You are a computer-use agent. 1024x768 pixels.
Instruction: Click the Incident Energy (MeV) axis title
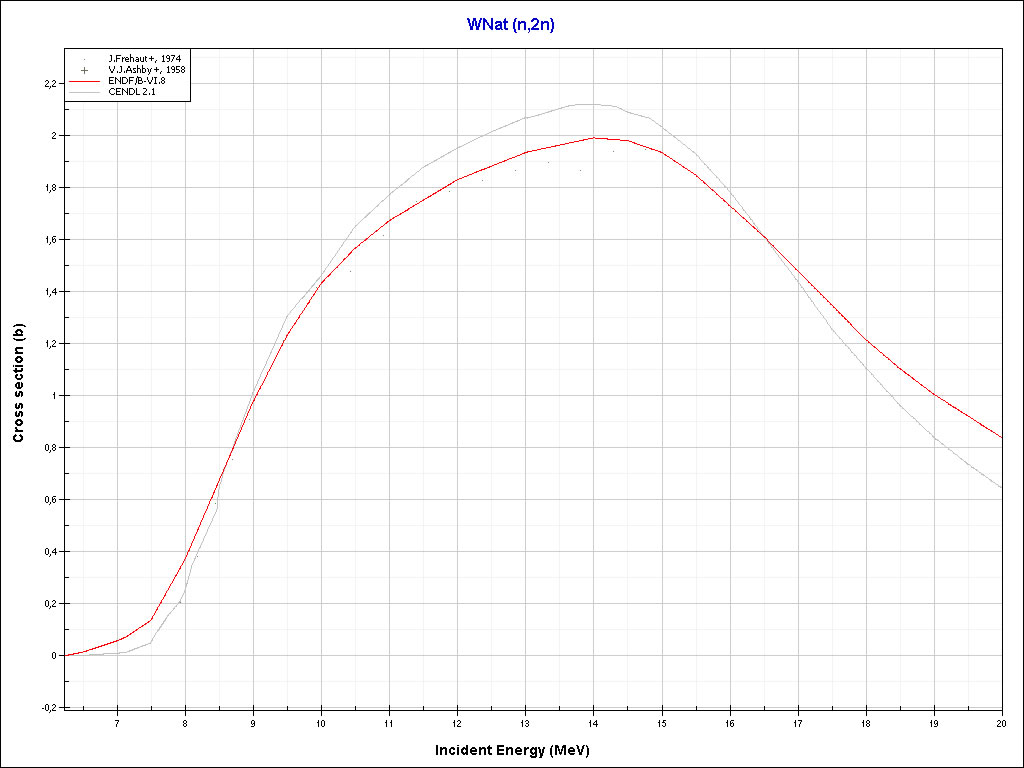[519, 749]
